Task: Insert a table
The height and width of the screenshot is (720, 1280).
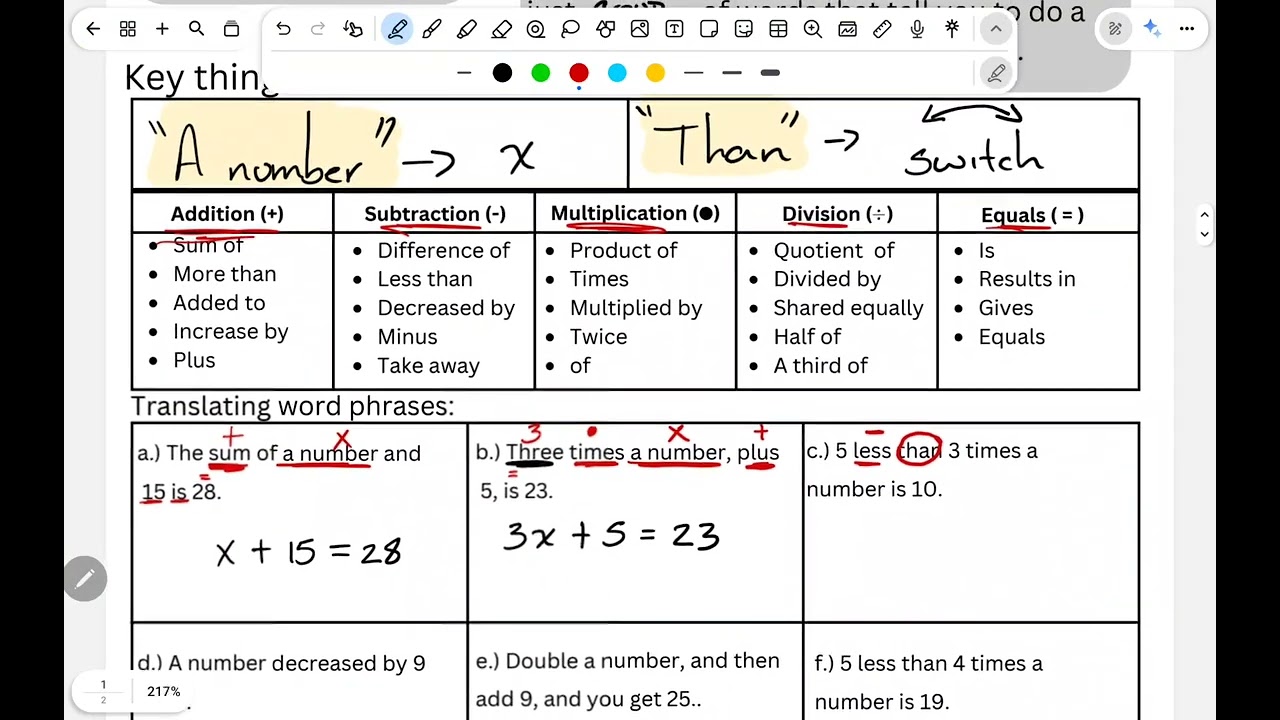Action: [778, 30]
